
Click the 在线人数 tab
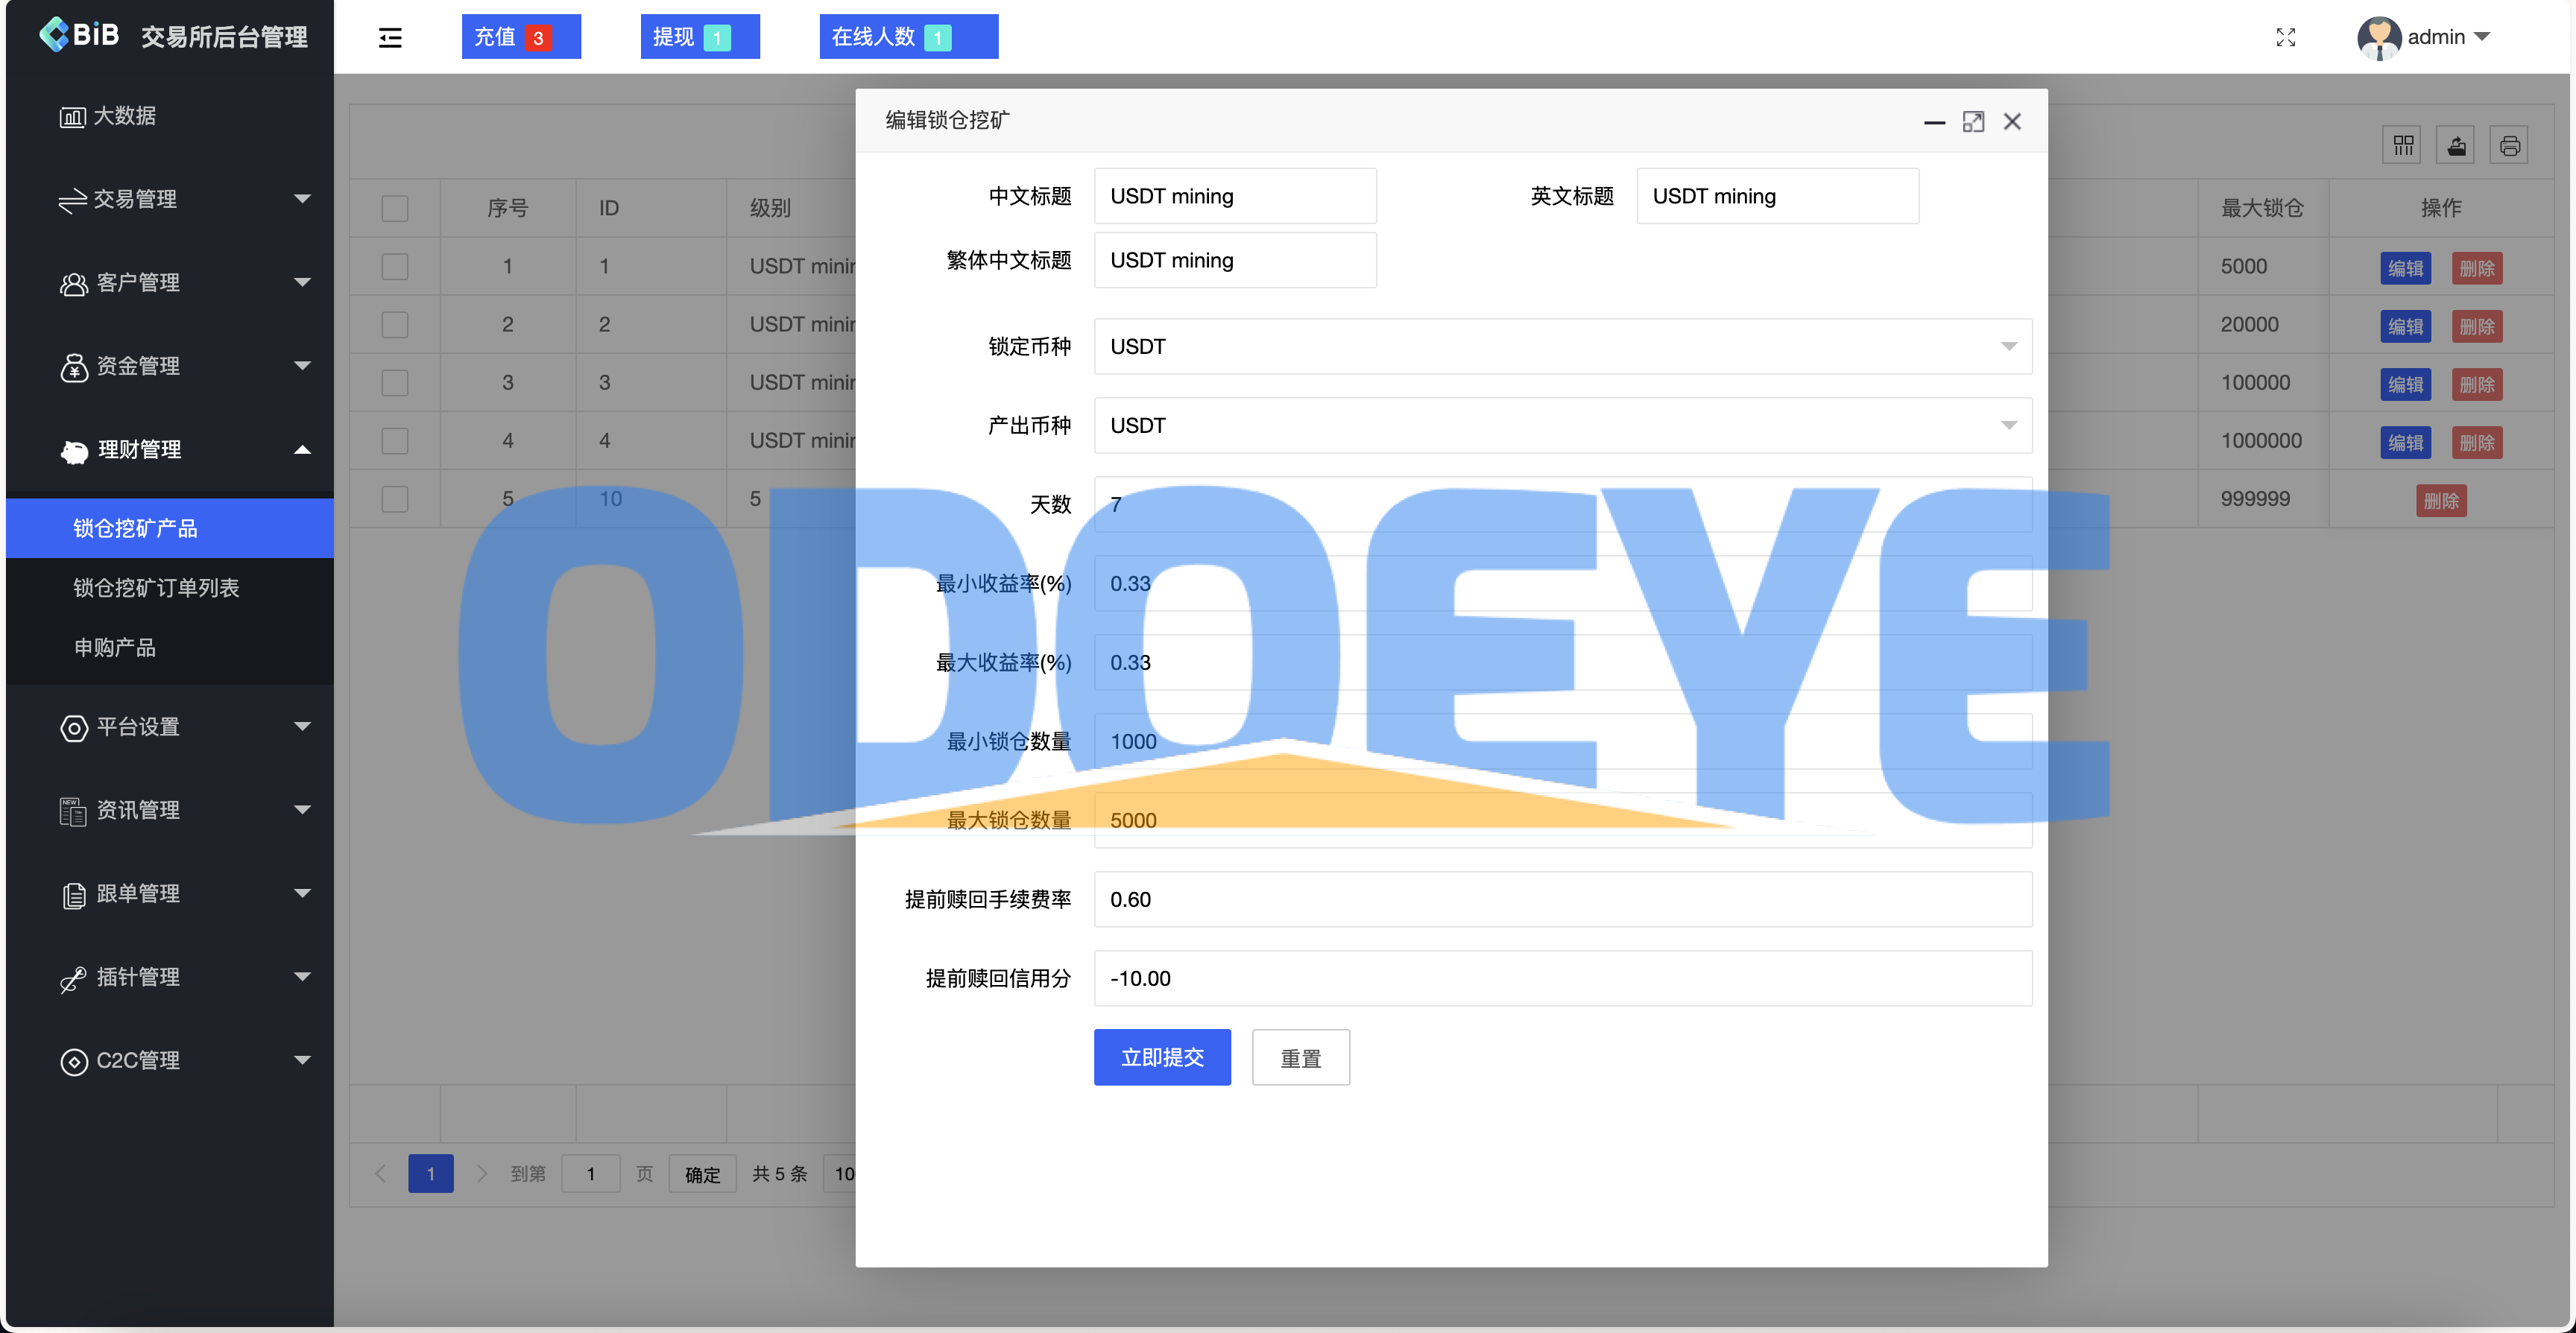click(x=909, y=37)
